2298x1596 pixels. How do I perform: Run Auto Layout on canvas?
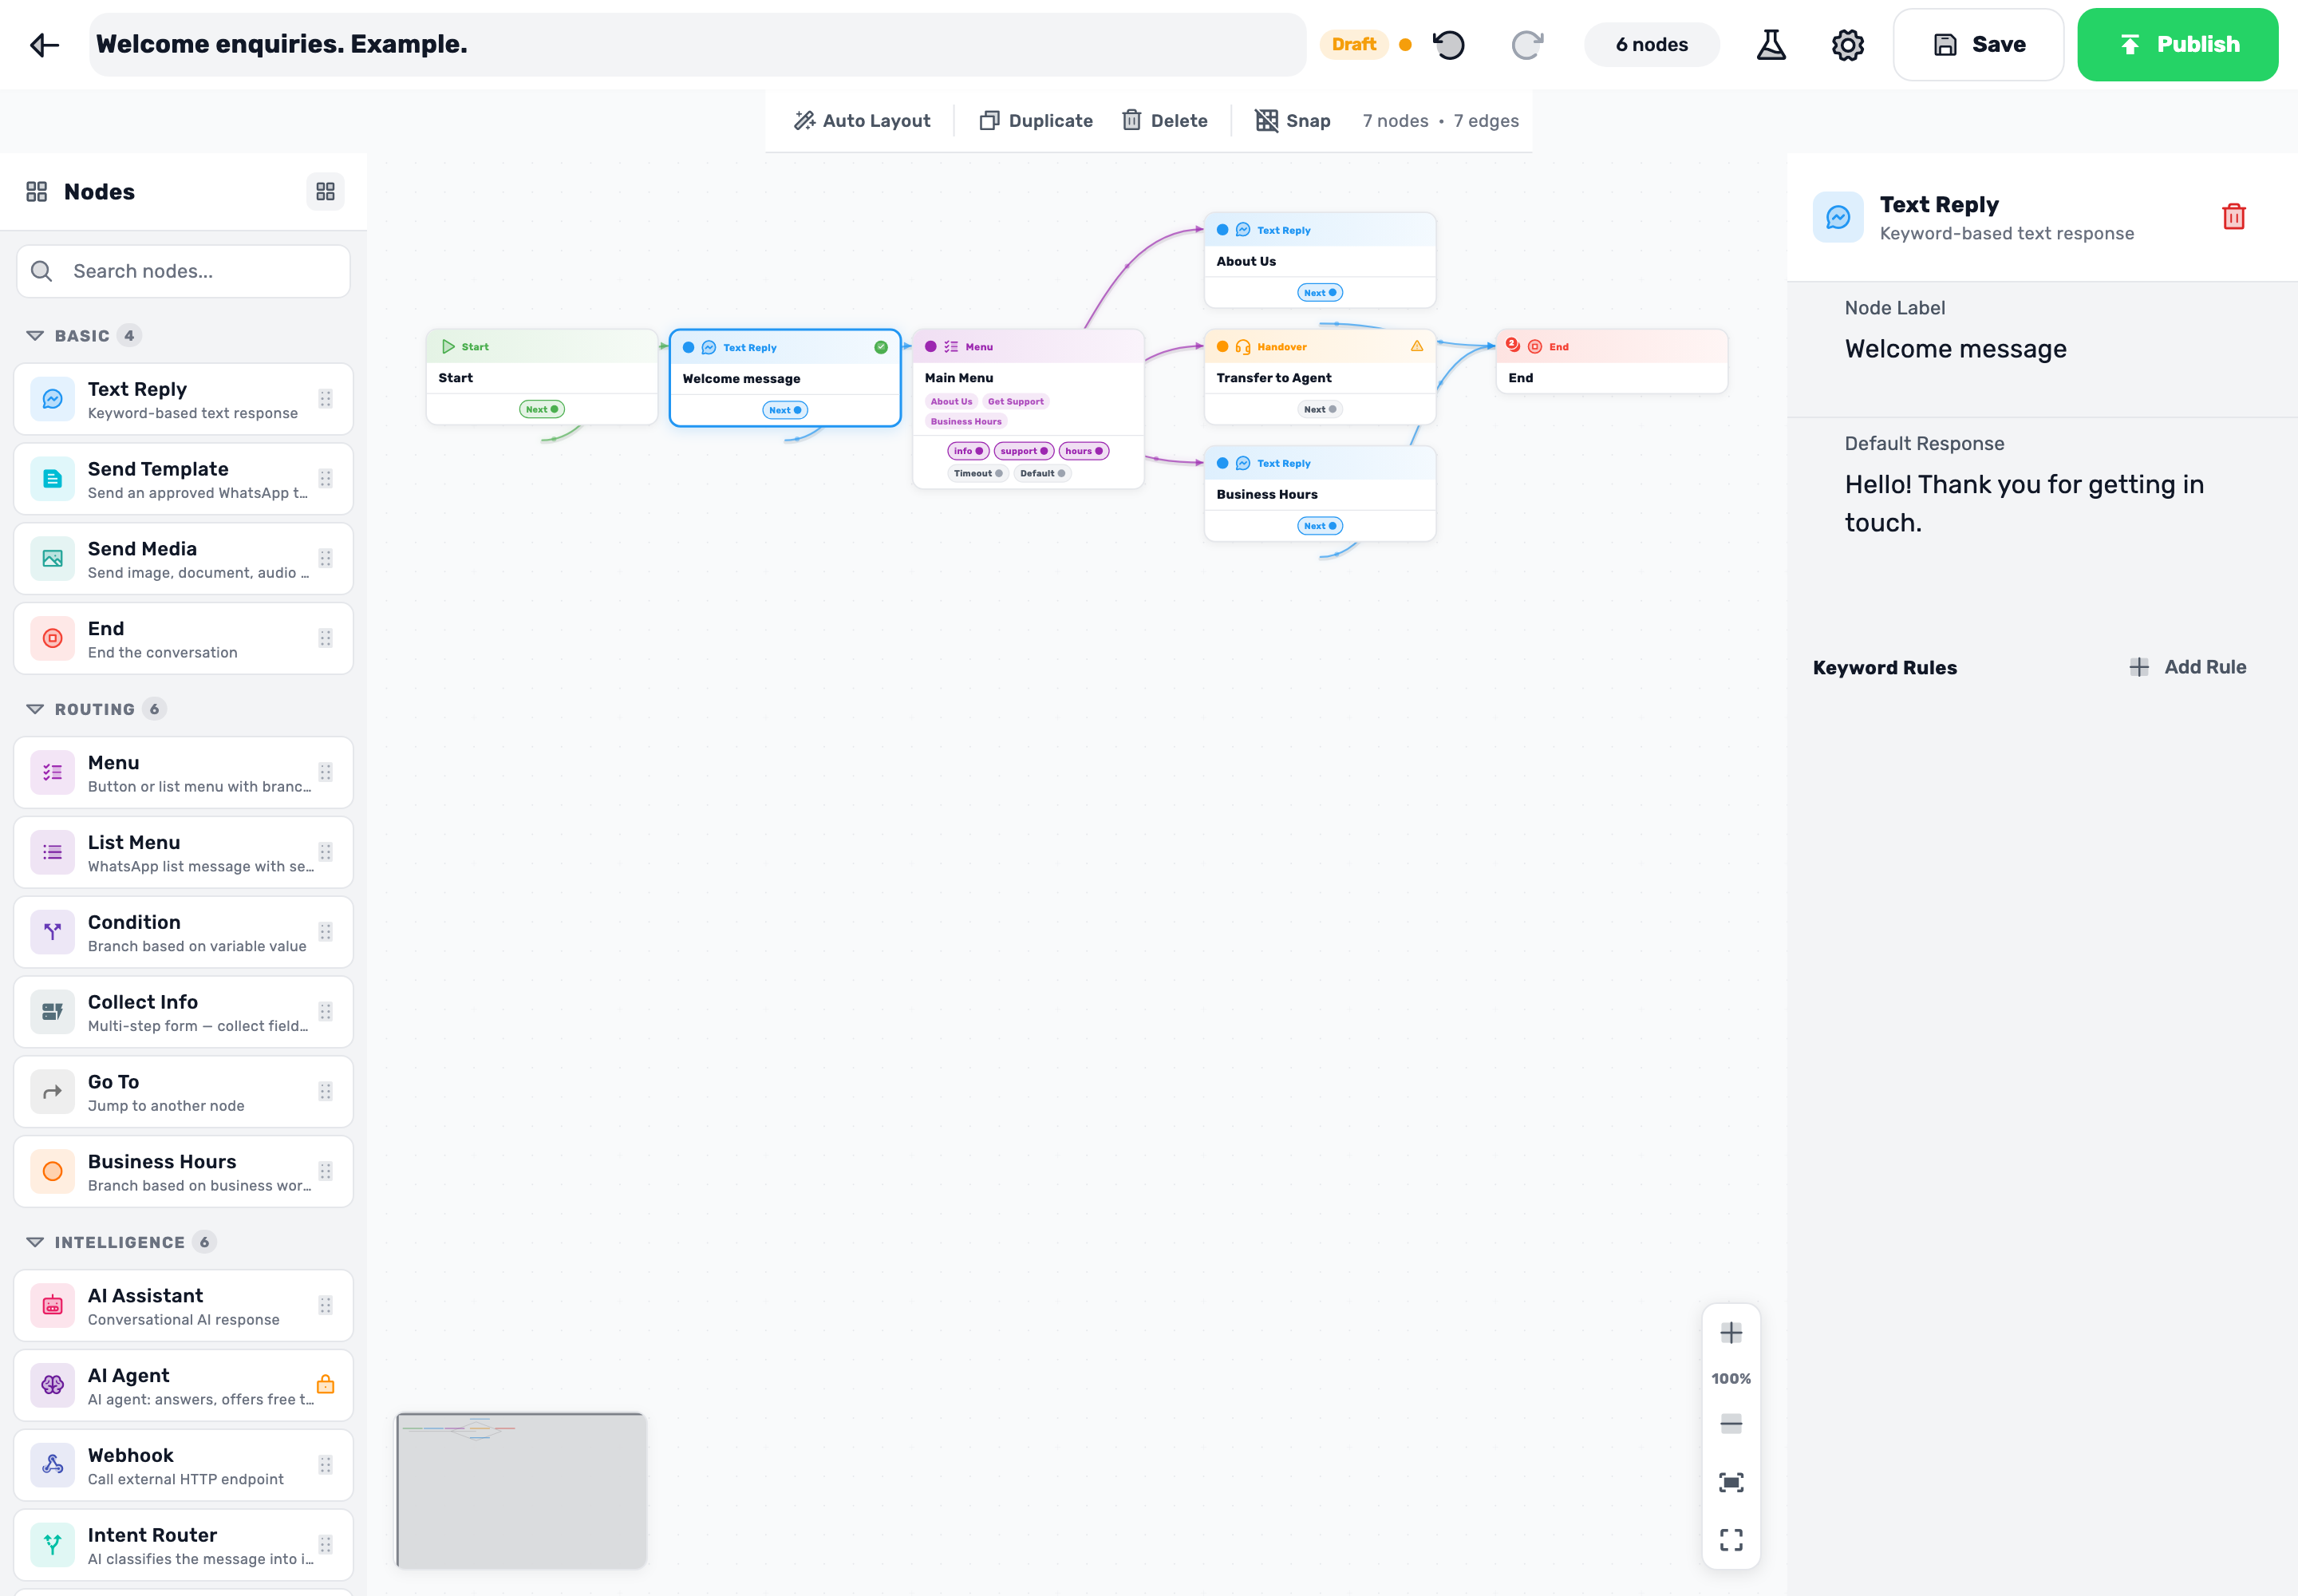[862, 121]
